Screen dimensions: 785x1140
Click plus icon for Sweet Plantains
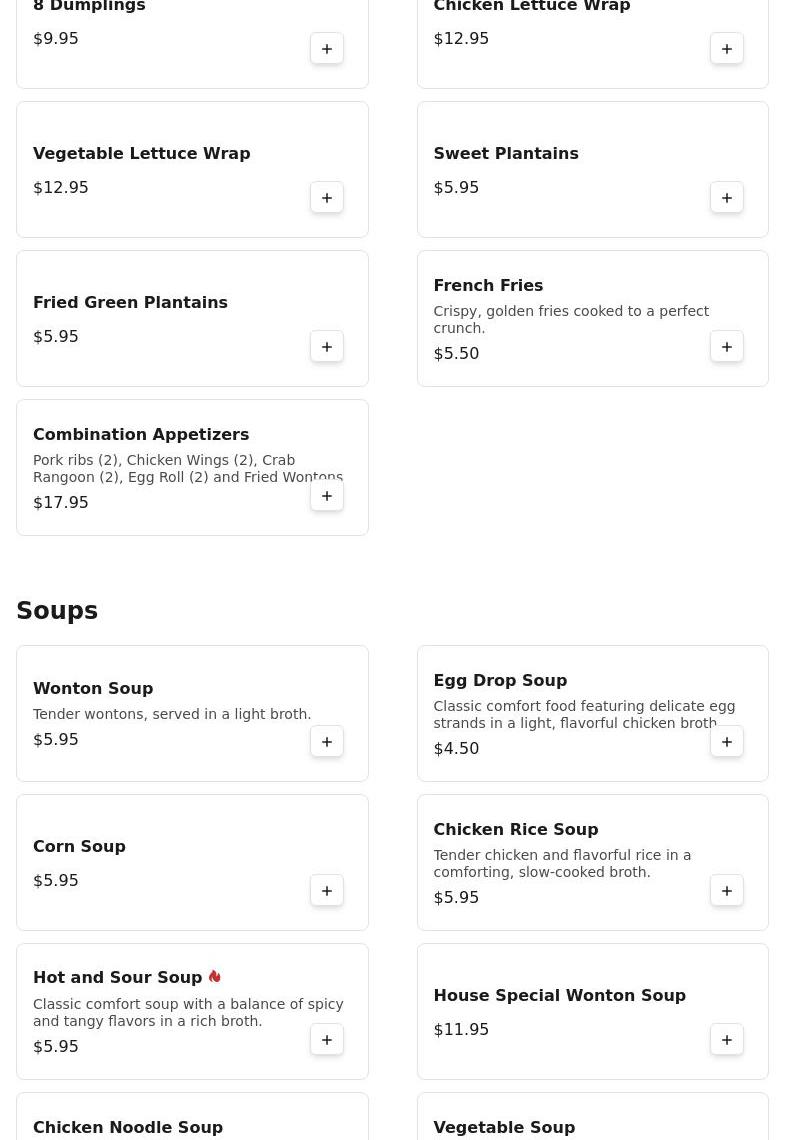click(x=727, y=198)
